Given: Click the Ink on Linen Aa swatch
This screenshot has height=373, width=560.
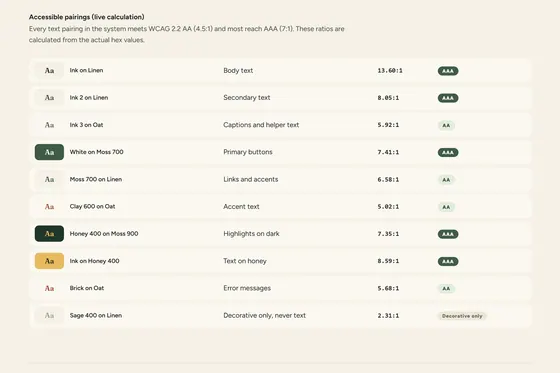Looking at the screenshot, I should click(49, 71).
